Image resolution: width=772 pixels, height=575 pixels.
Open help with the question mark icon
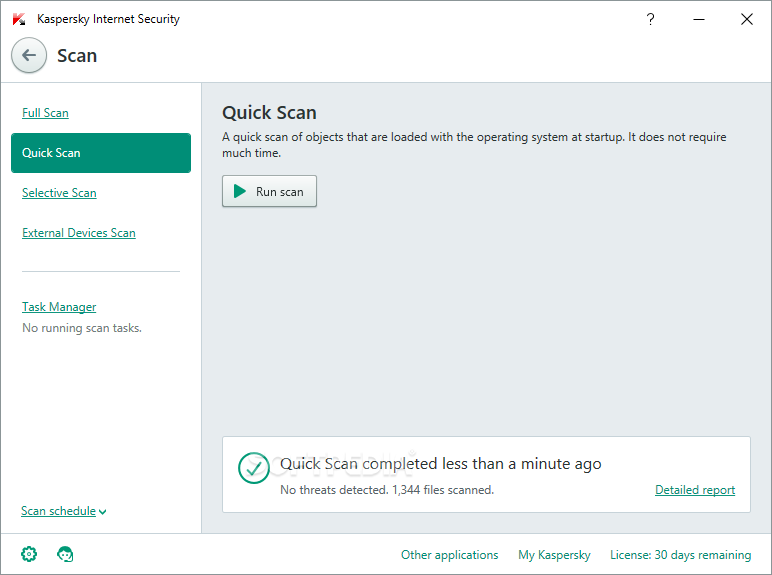(650, 19)
